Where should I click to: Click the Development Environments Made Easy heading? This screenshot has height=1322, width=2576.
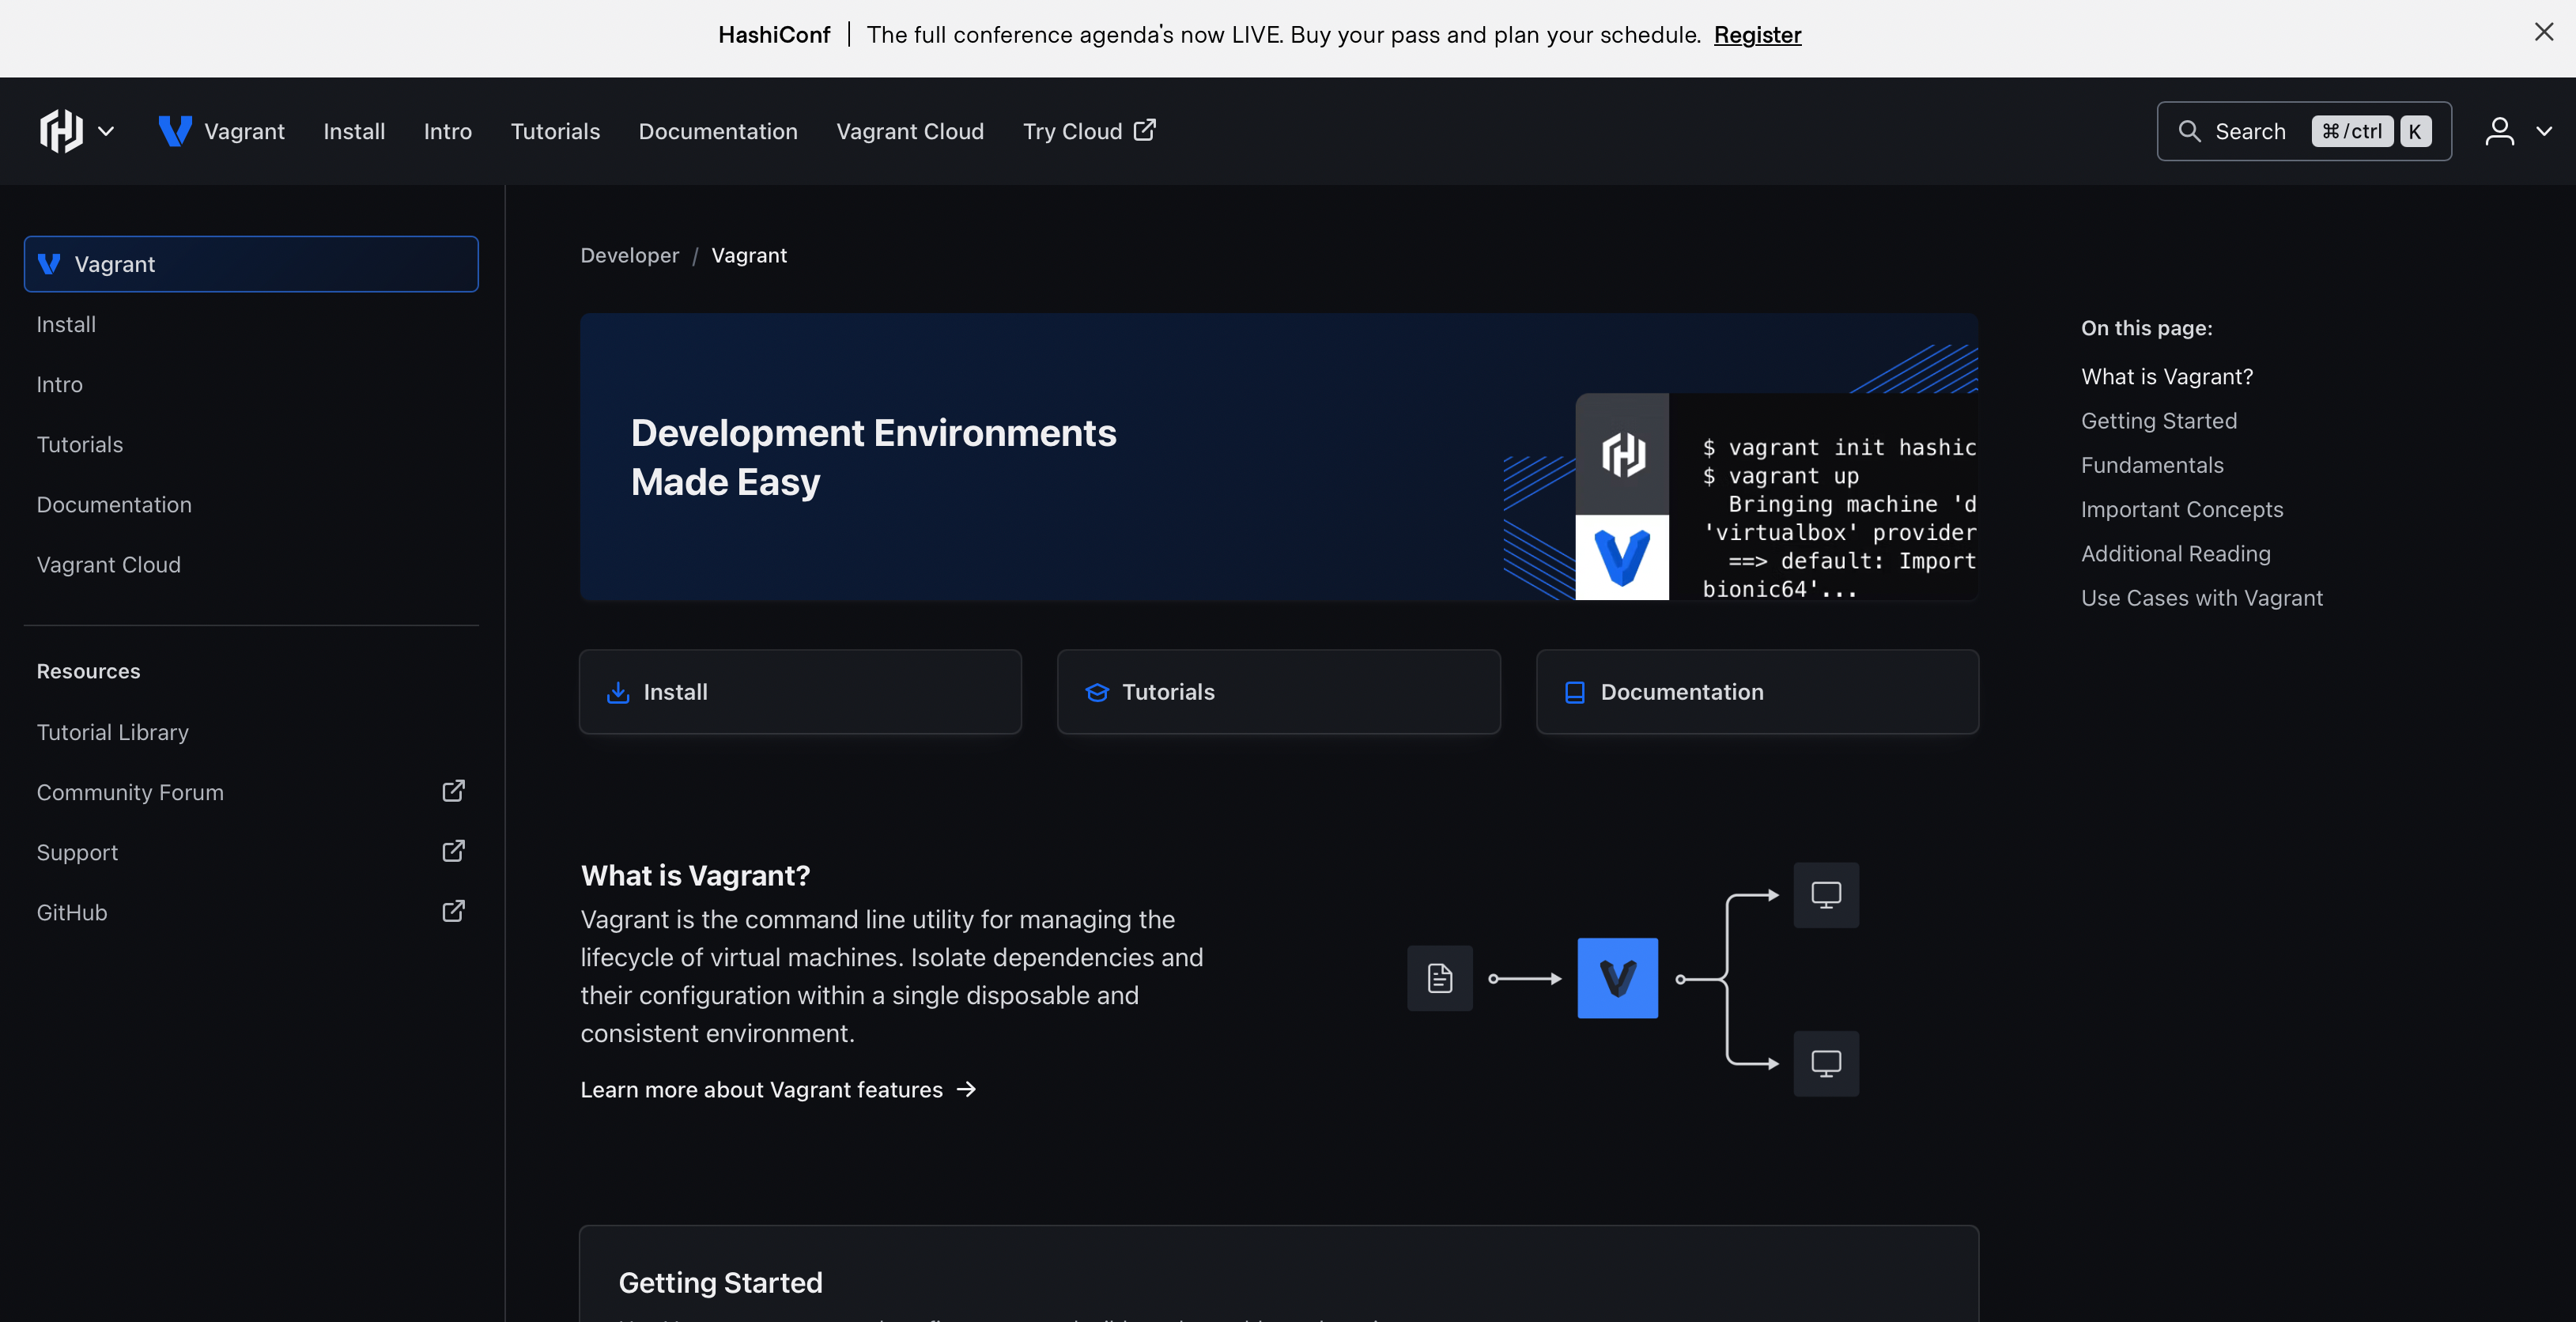tap(873, 457)
